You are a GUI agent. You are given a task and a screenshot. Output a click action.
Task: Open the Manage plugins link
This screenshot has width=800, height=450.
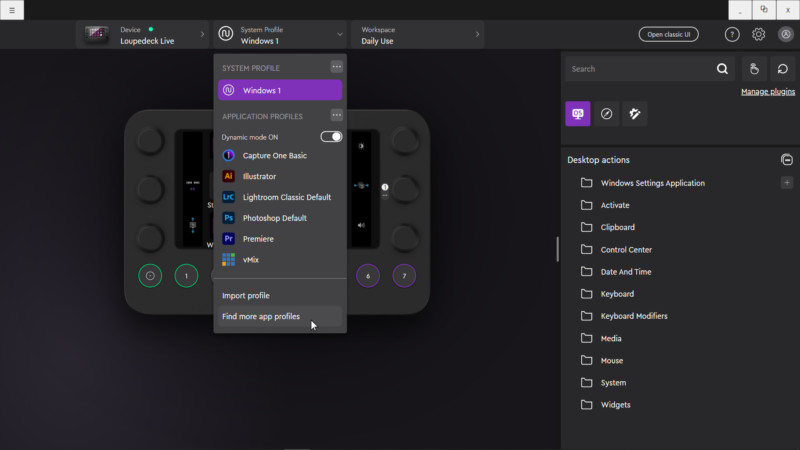[768, 92]
